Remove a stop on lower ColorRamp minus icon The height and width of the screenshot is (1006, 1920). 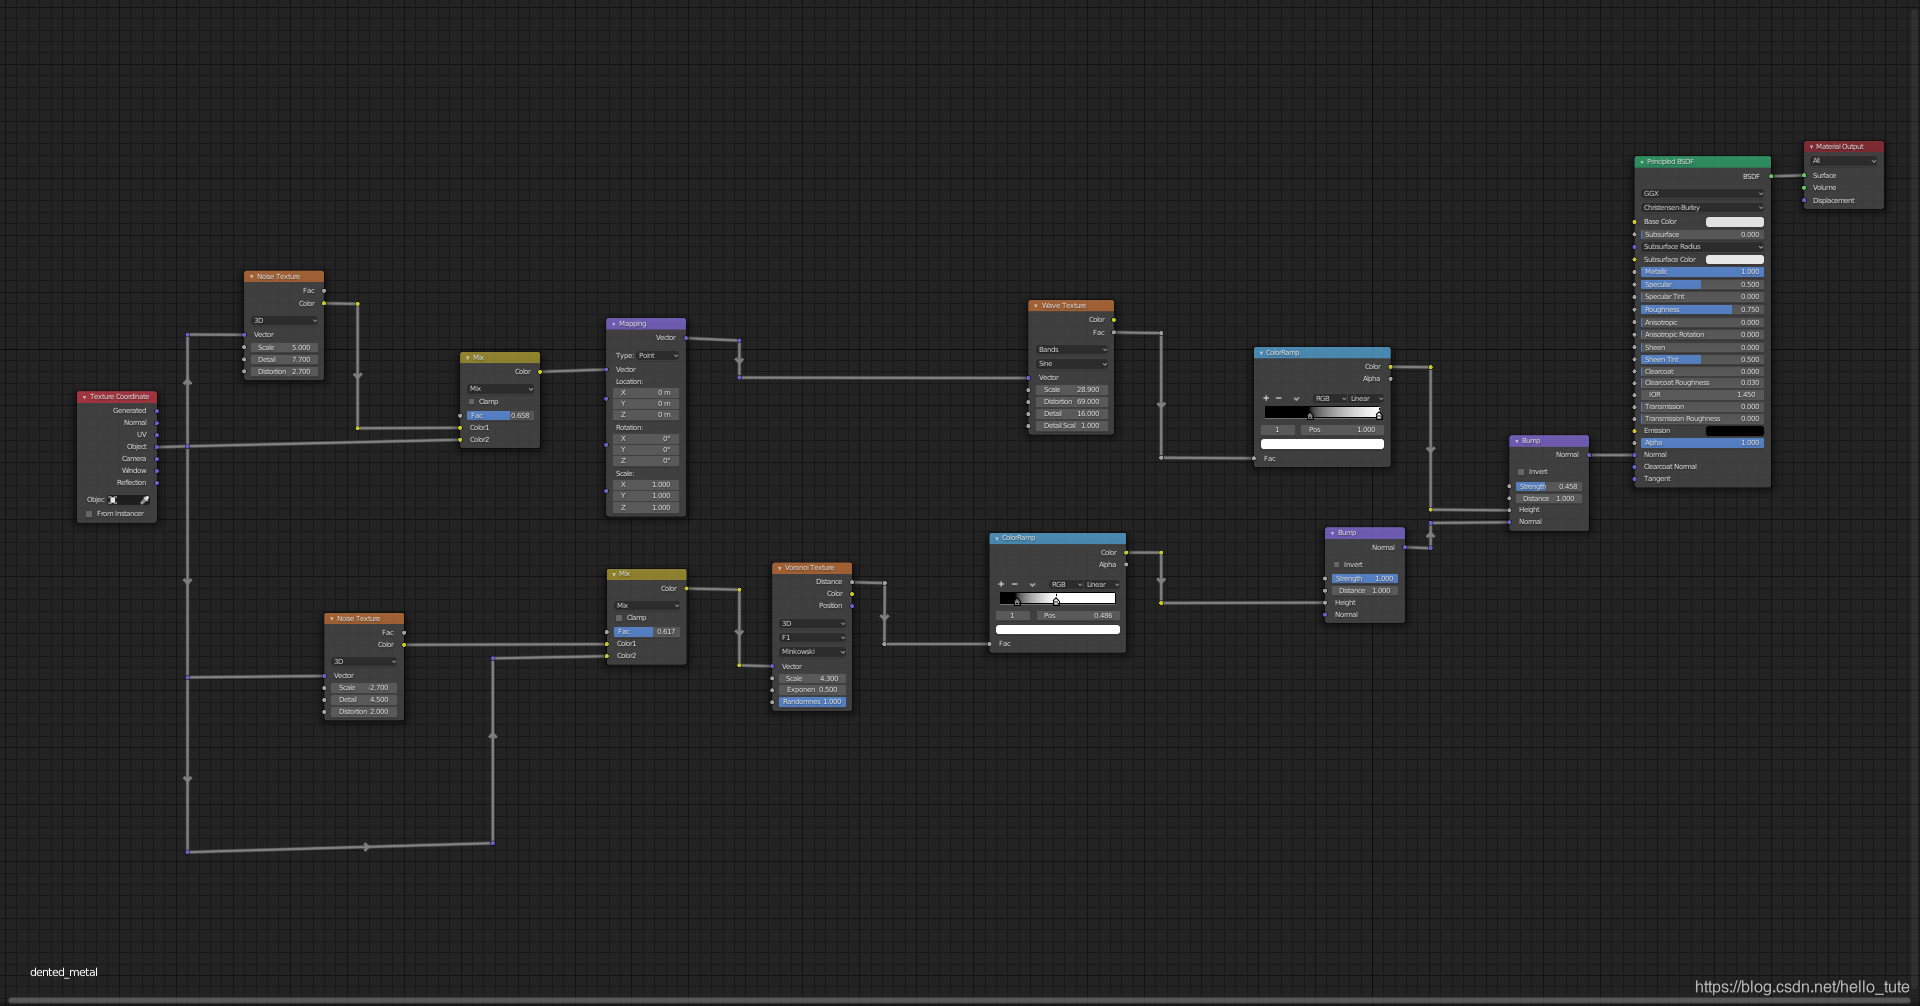[1015, 584]
